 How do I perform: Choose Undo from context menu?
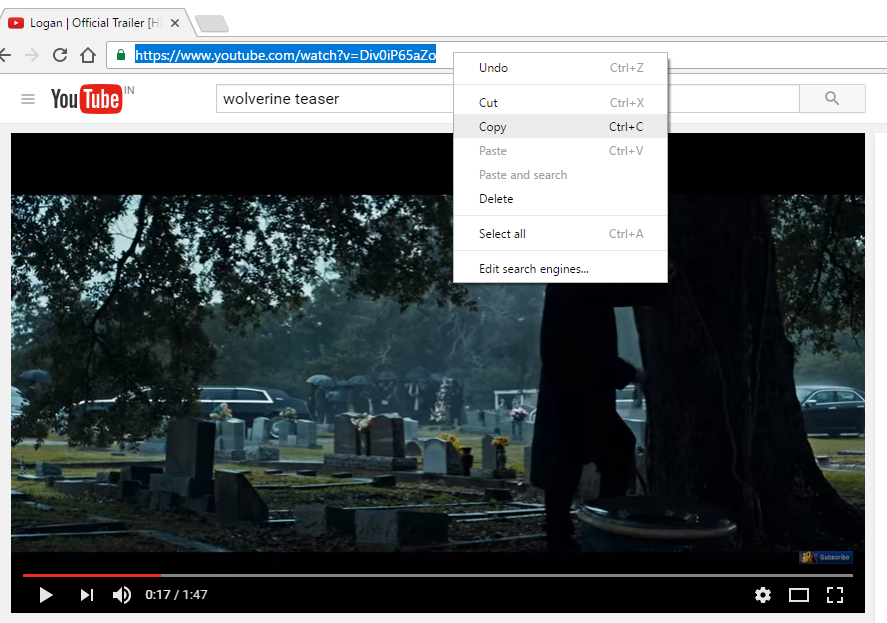point(560,68)
